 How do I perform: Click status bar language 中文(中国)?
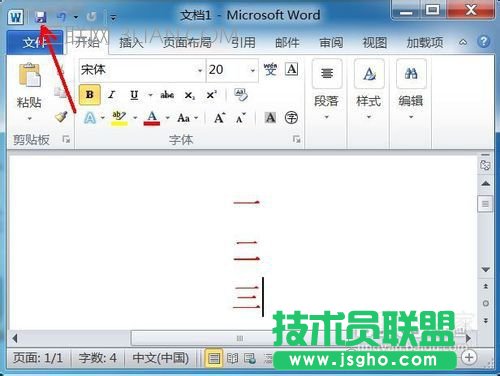[161, 358]
